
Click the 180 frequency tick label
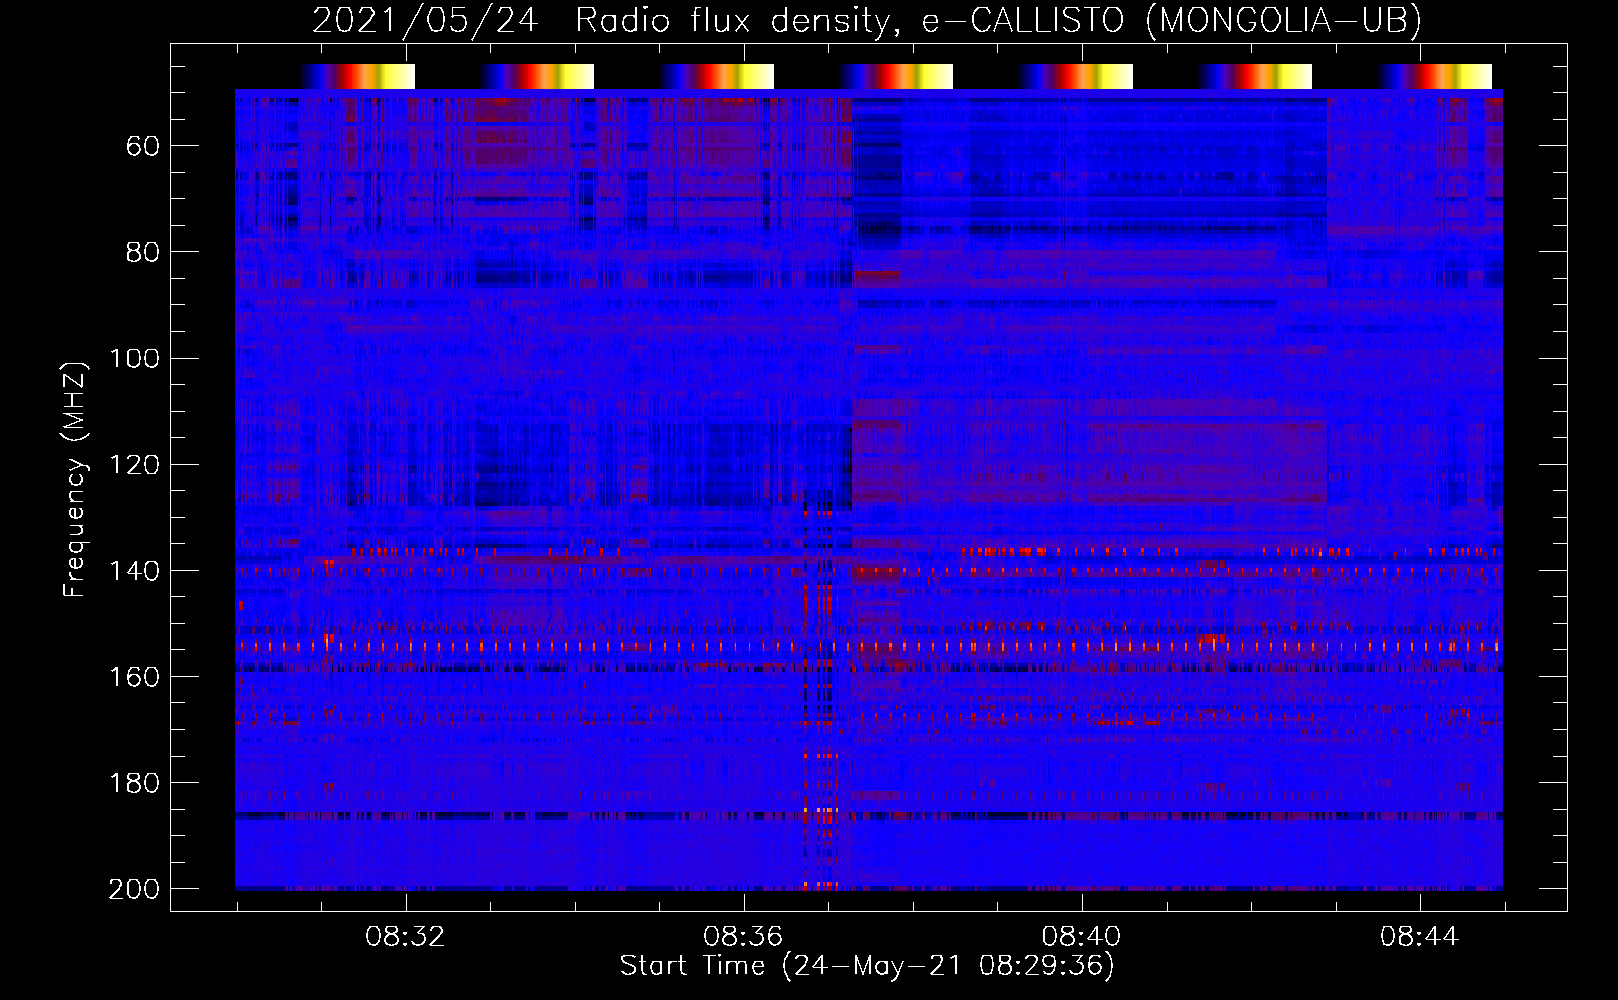134,783
